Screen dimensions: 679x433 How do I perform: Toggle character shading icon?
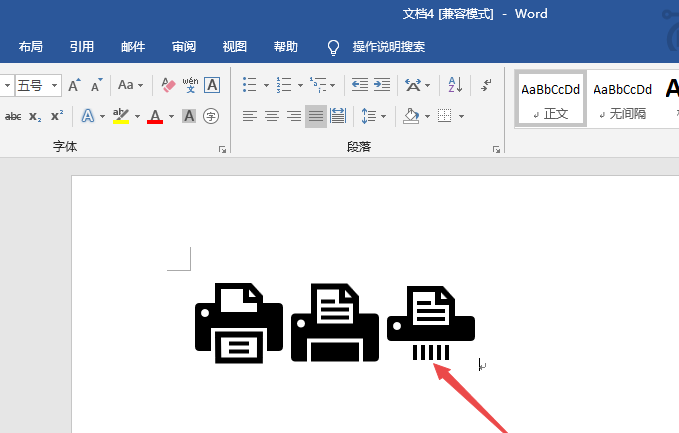pyautogui.click(x=189, y=116)
